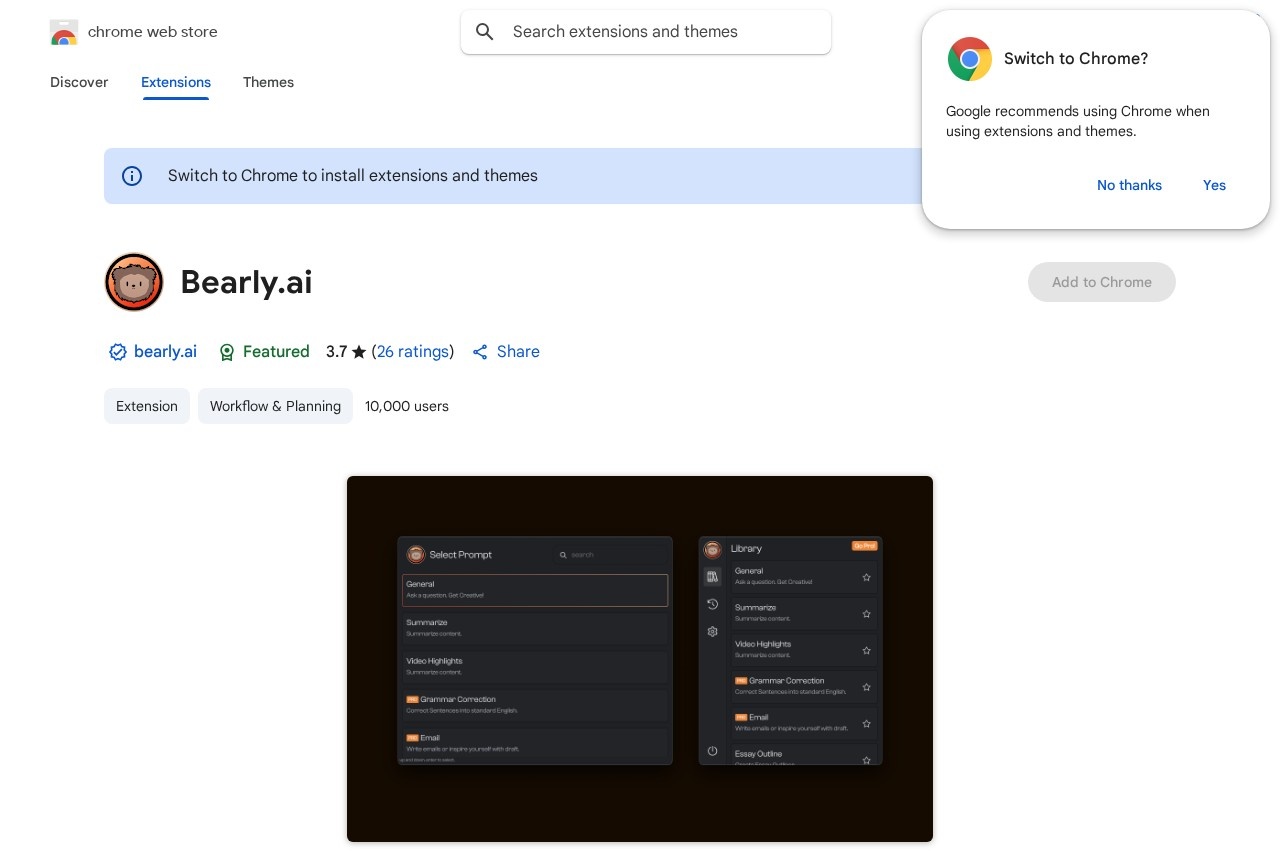Viewport: 1280px width, 853px height.
Task: Focus the search extensions and themes field
Action: [660, 32]
